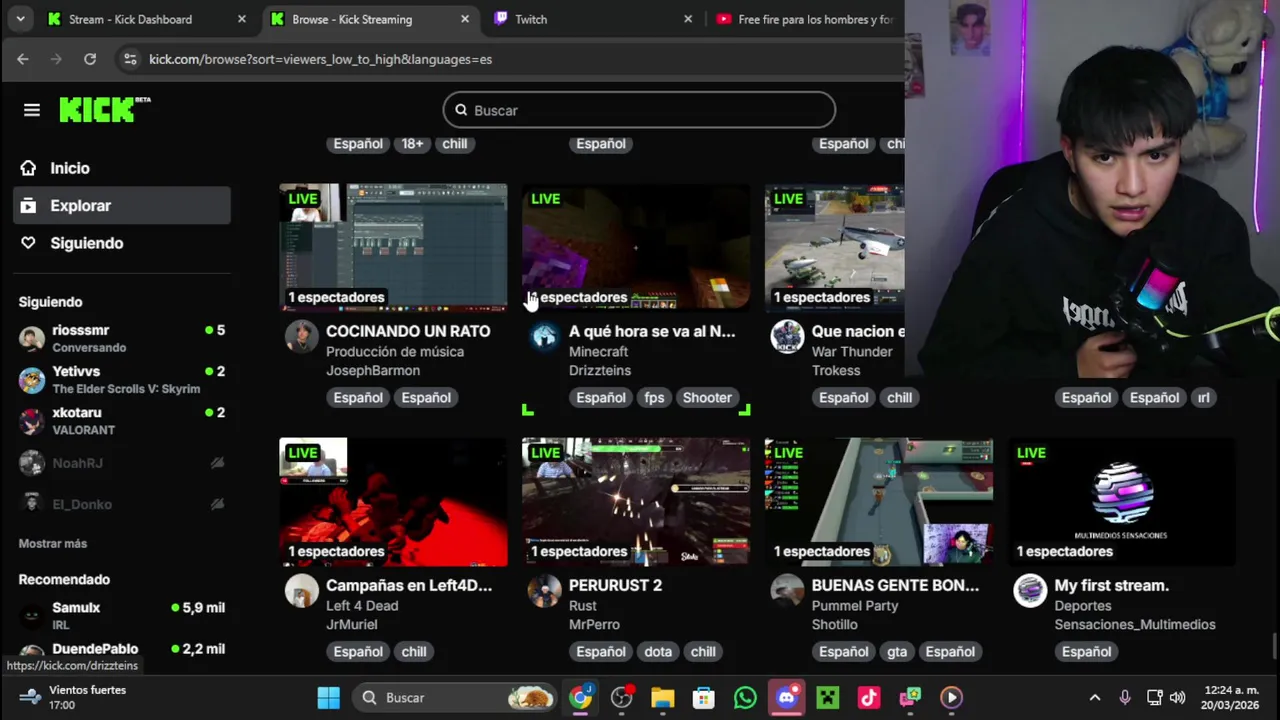Screen dimensions: 1280x720
Task: Open Yetivvs followed channel
Action: point(122,379)
